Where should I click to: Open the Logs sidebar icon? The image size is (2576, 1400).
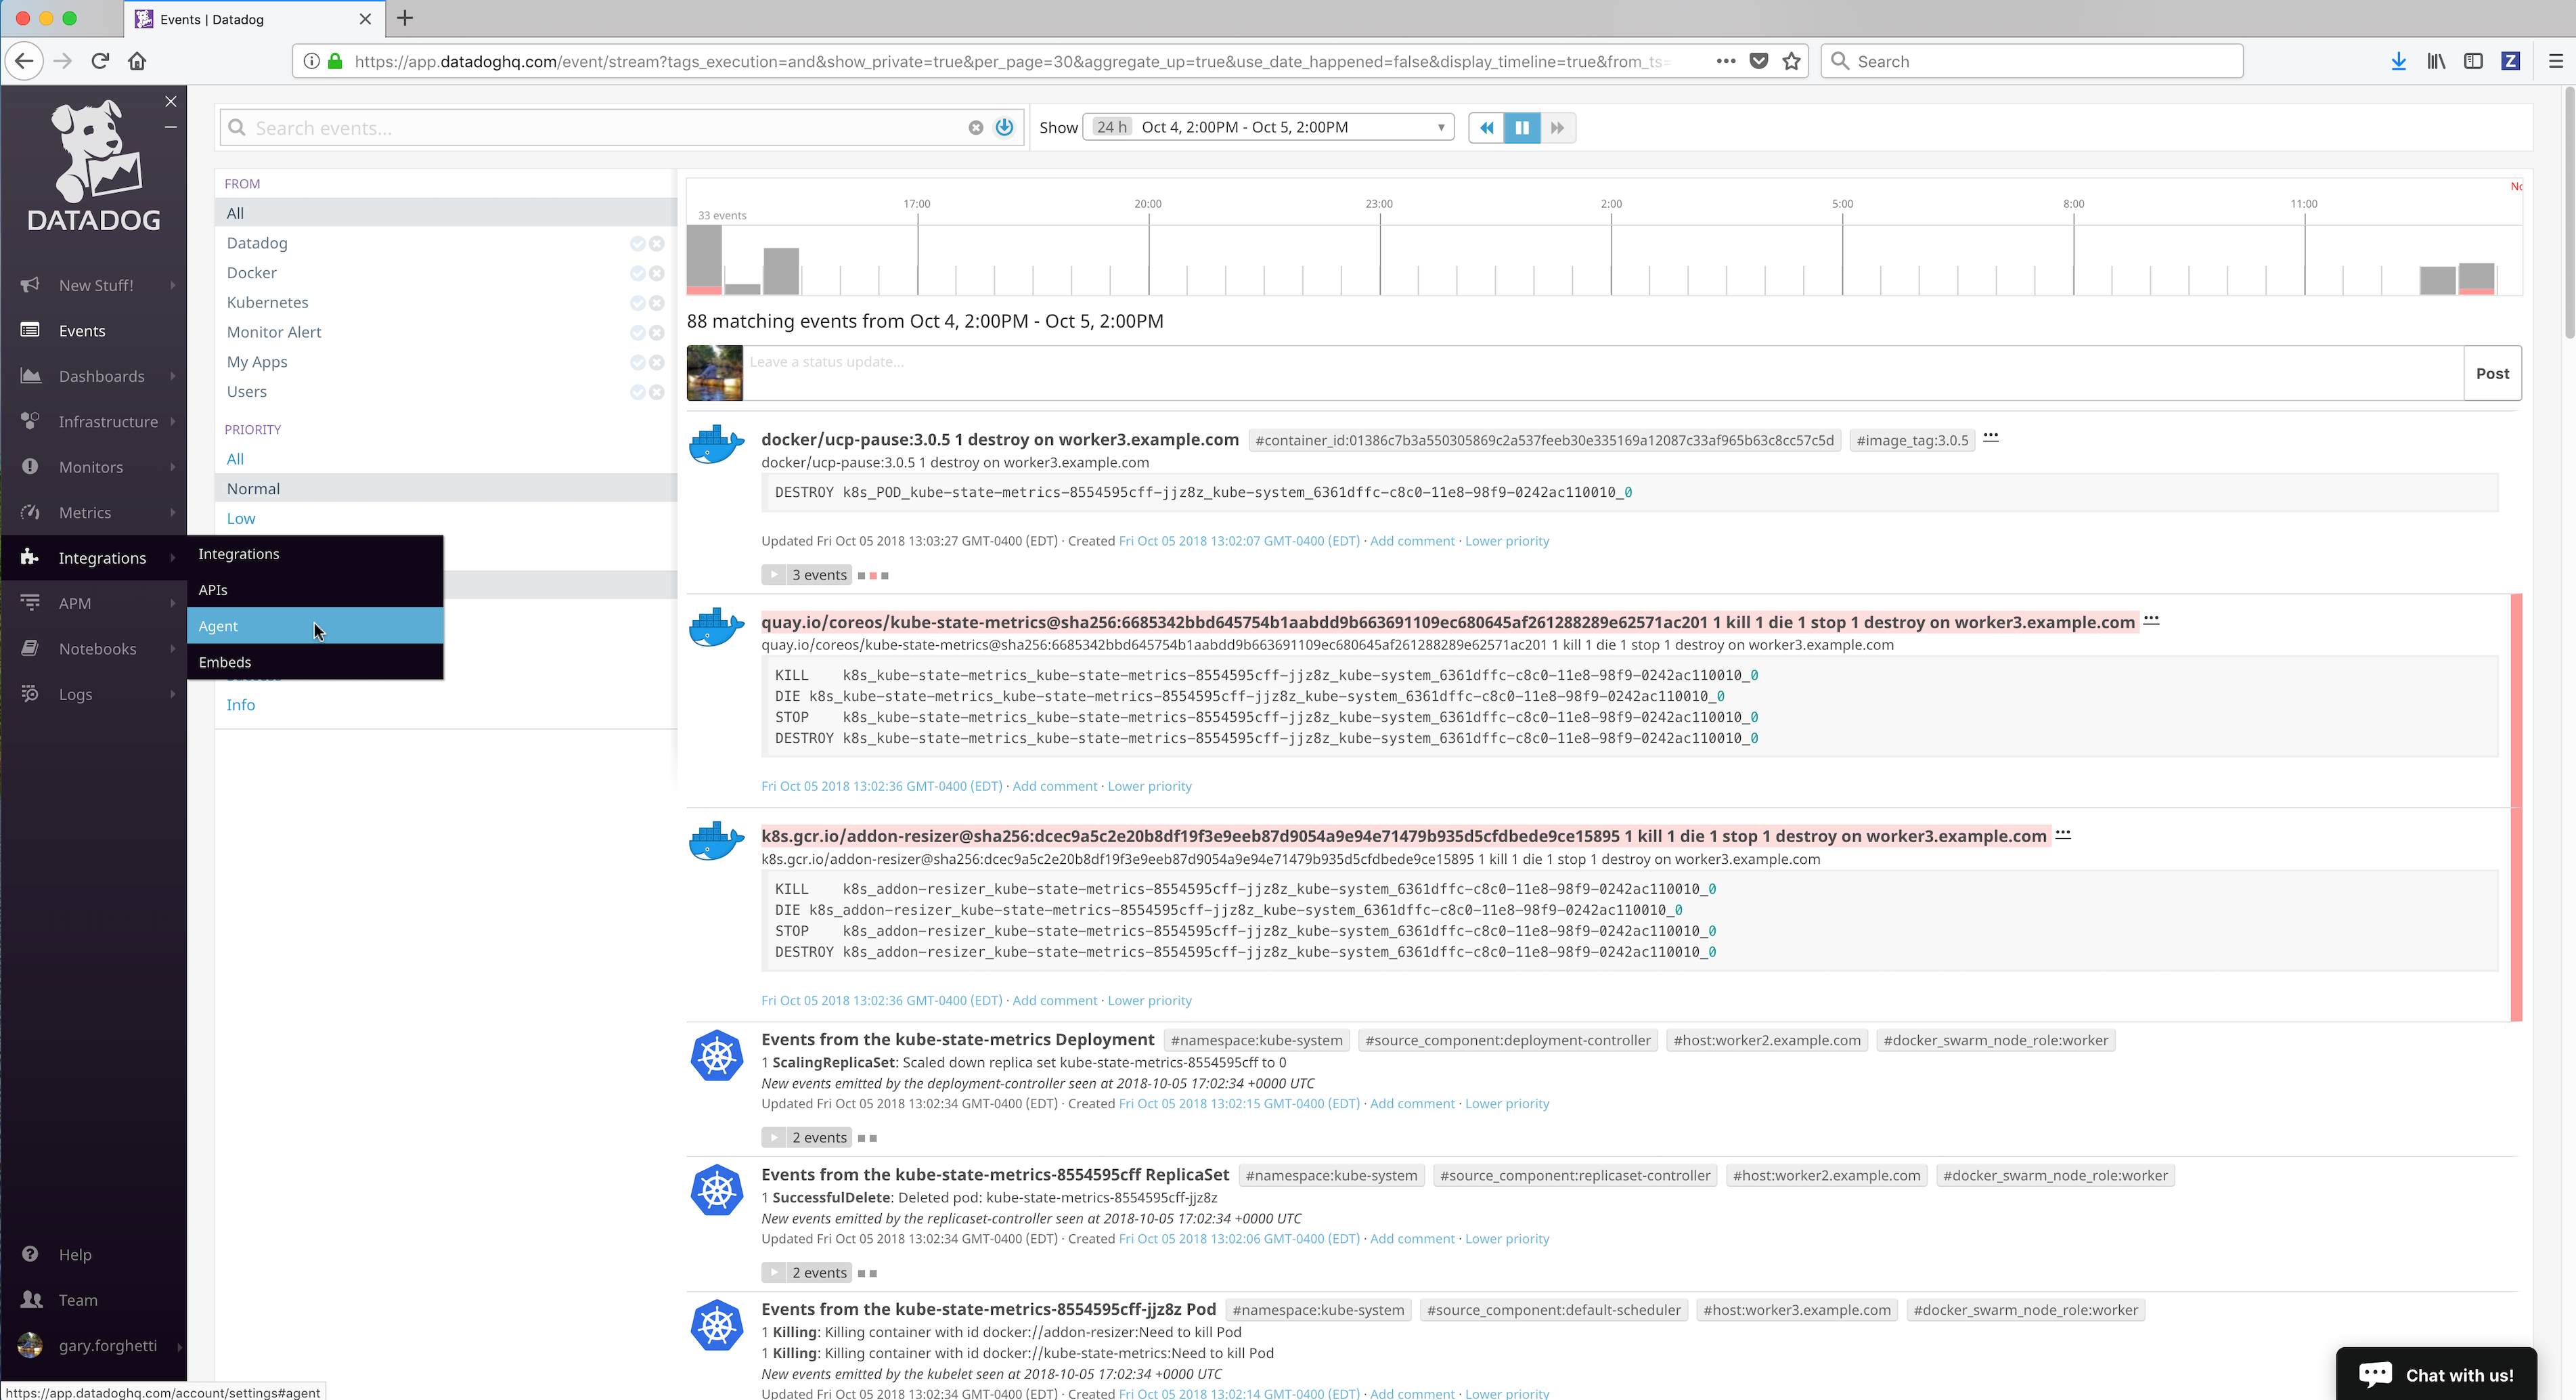[31, 694]
